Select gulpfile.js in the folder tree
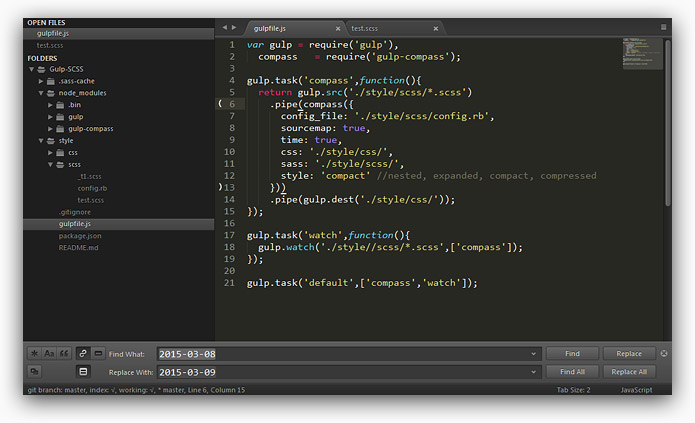The height and width of the screenshot is (423, 695). (118, 224)
